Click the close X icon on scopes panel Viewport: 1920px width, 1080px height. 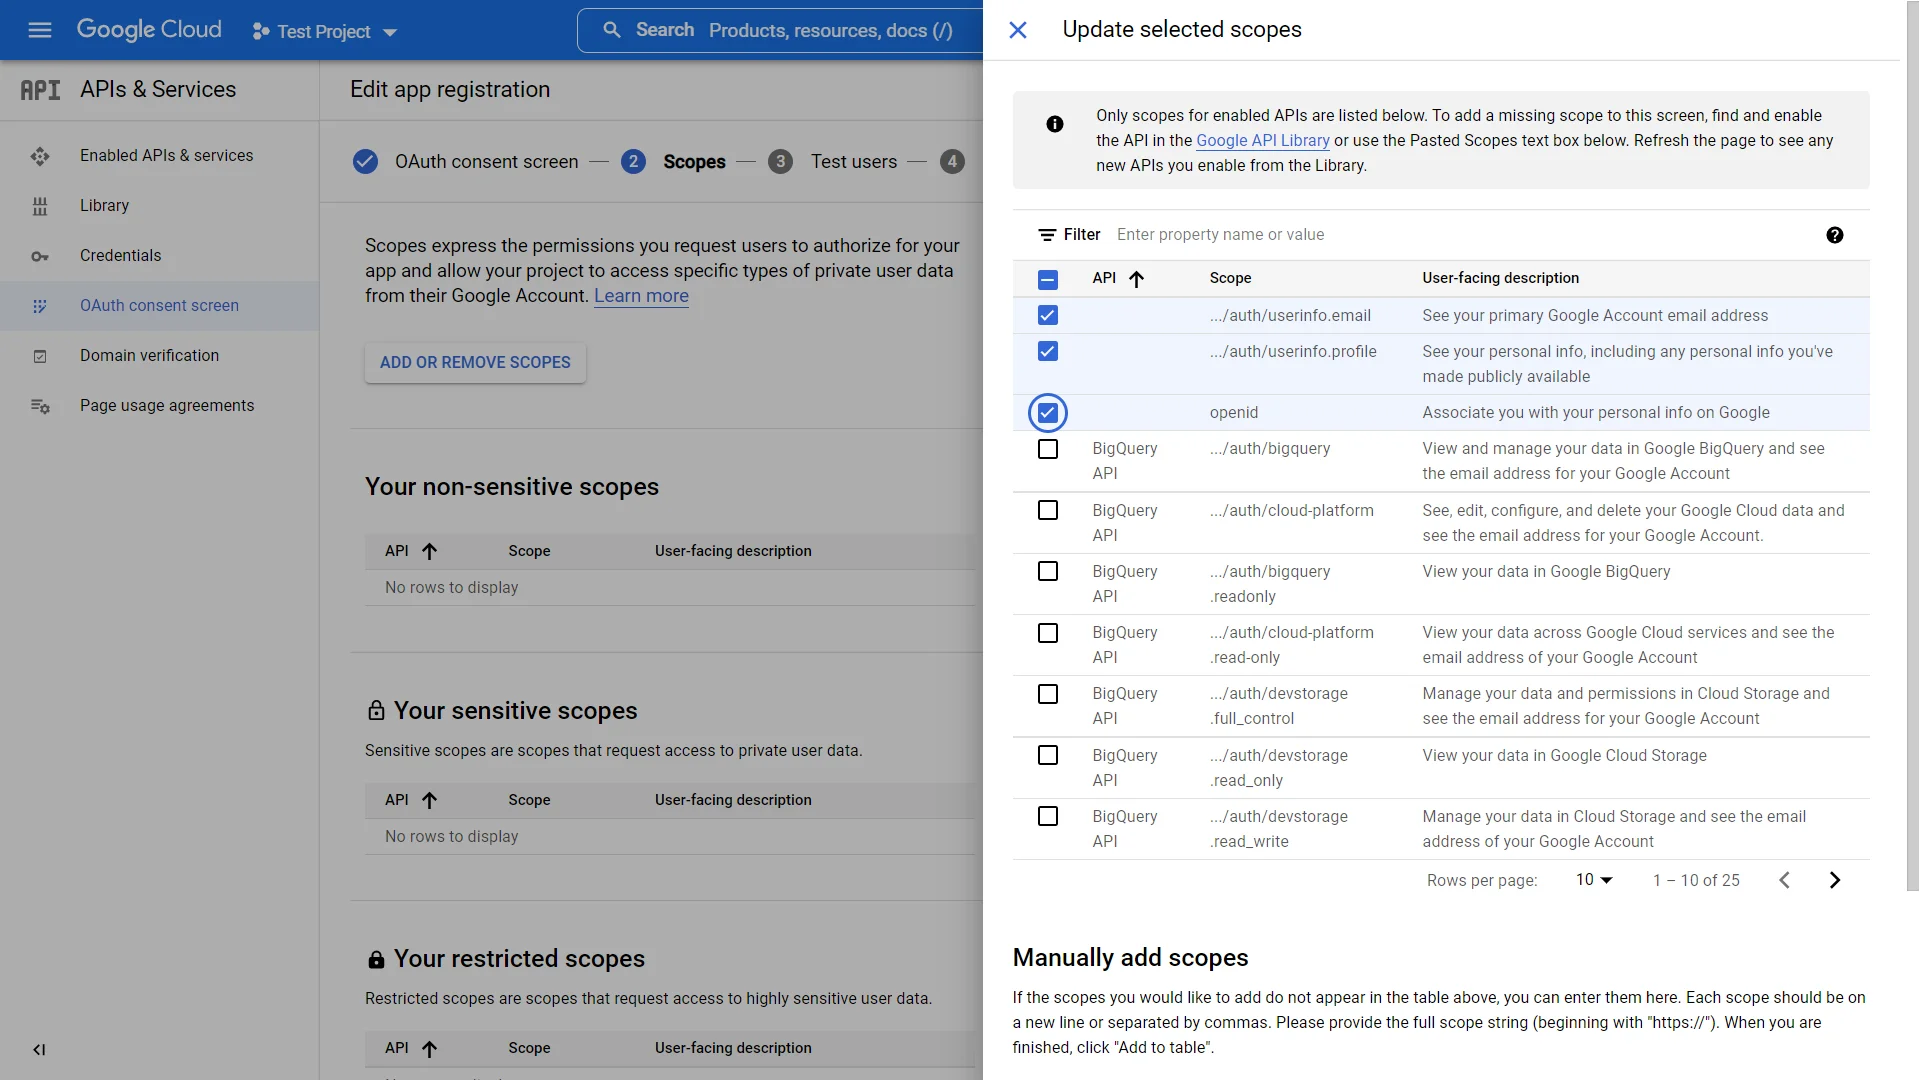(1017, 29)
